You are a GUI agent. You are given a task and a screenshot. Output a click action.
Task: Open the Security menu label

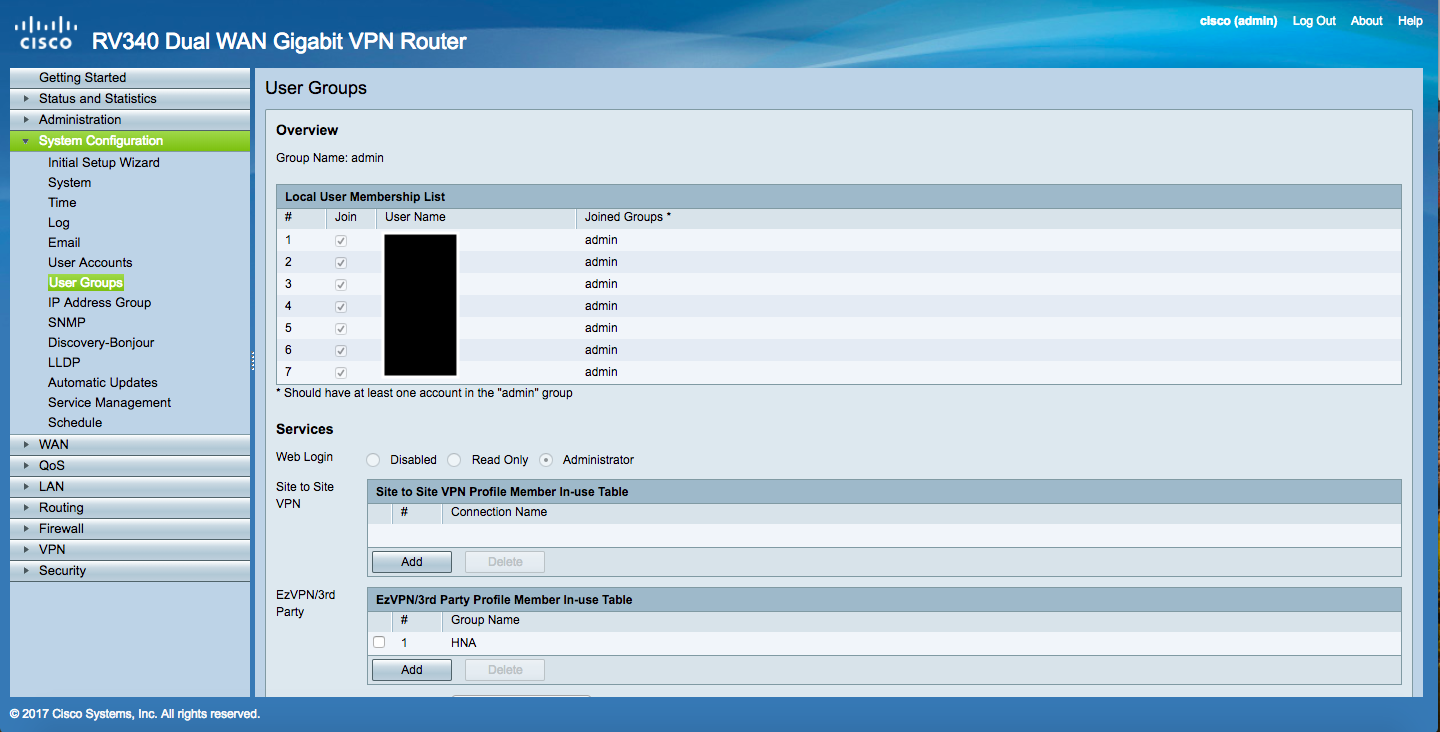point(62,571)
